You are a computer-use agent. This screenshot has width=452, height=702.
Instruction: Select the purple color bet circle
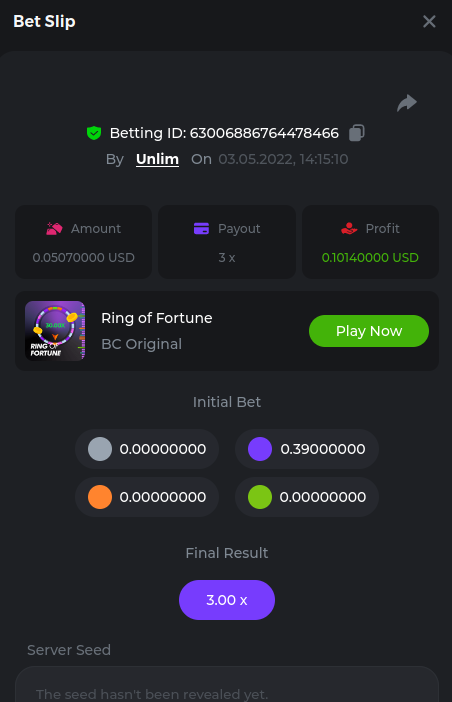pyautogui.click(x=260, y=449)
